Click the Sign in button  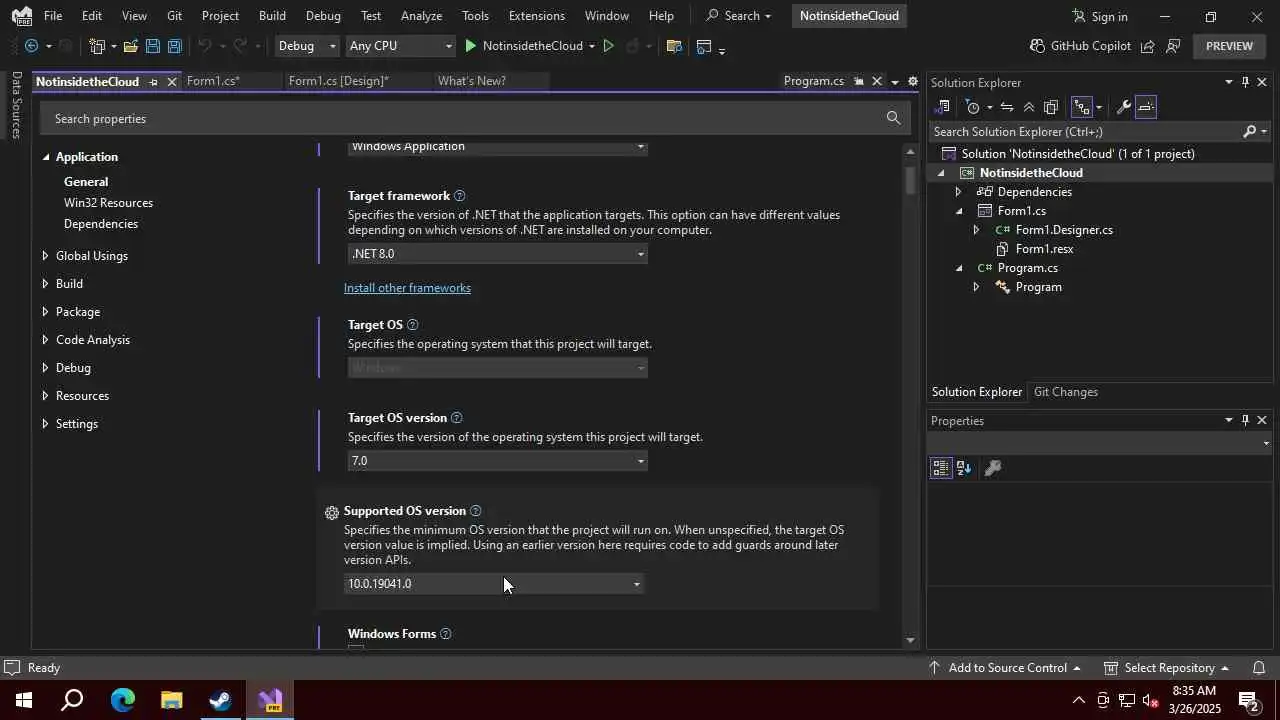(x=1100, y=16)
